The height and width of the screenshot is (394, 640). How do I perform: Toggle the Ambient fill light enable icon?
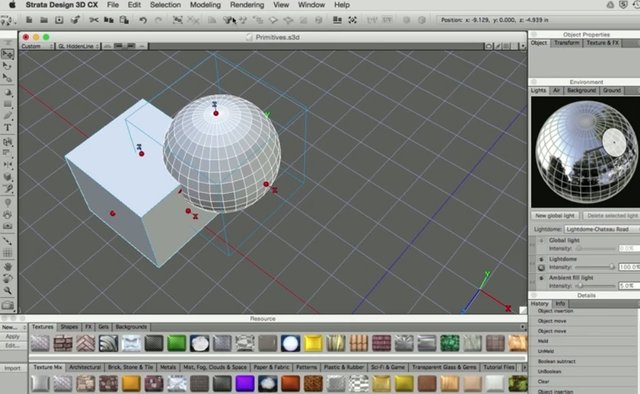click(x=542, y=278)
